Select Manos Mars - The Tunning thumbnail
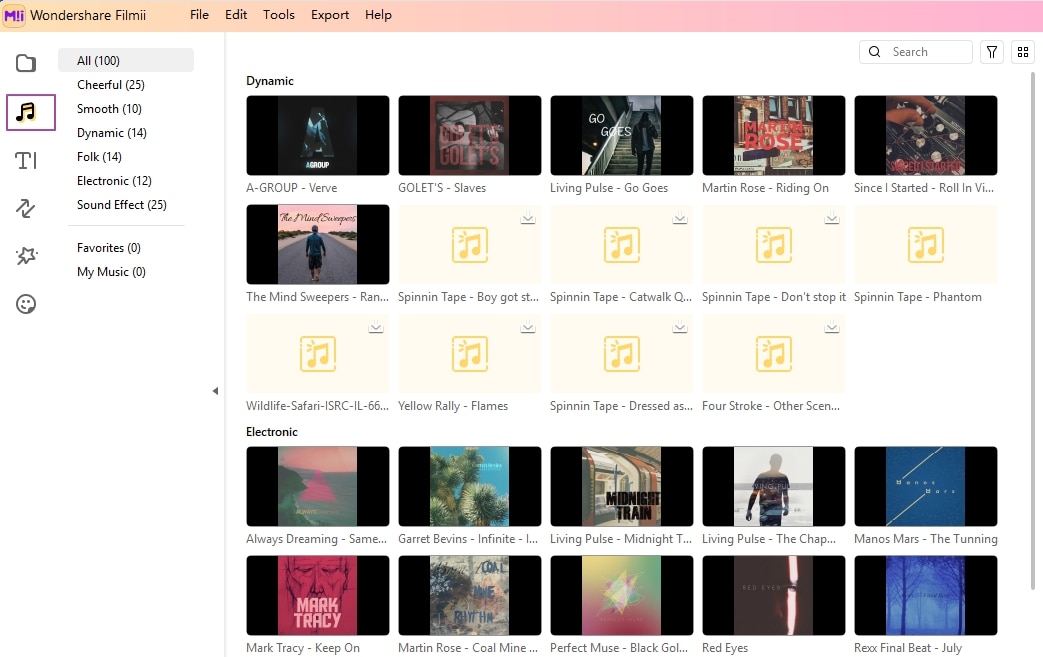 925,487
